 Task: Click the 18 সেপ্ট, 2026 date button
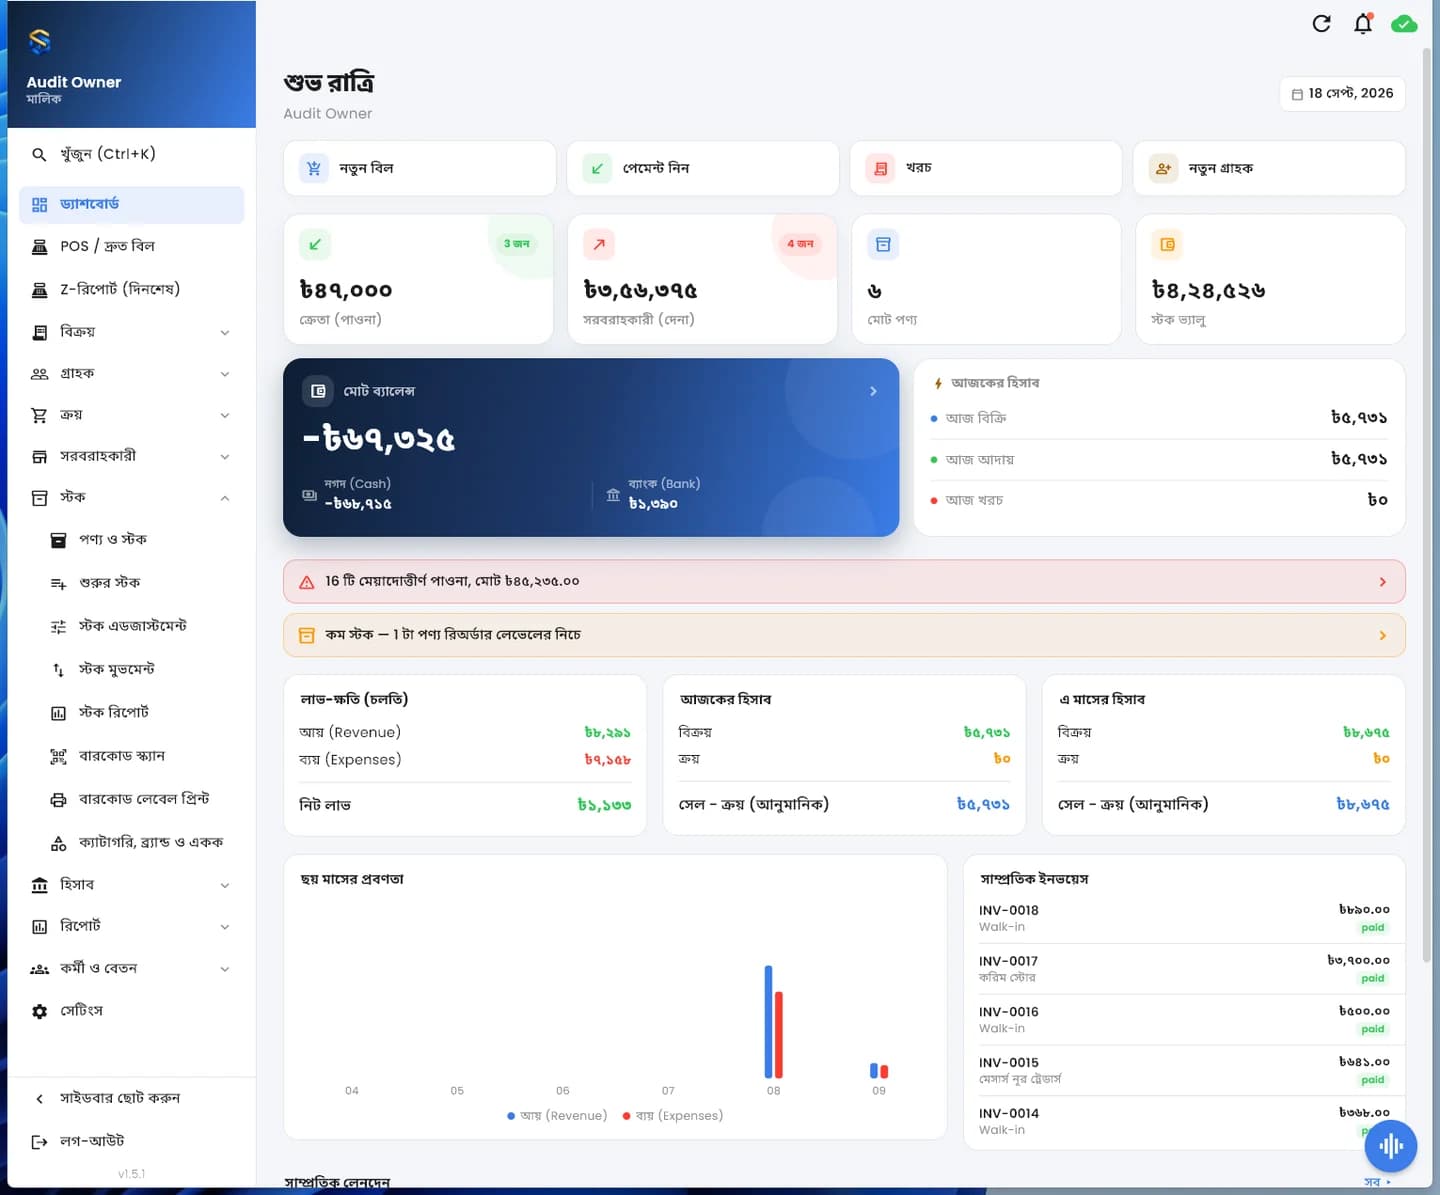click(1342, 93)
